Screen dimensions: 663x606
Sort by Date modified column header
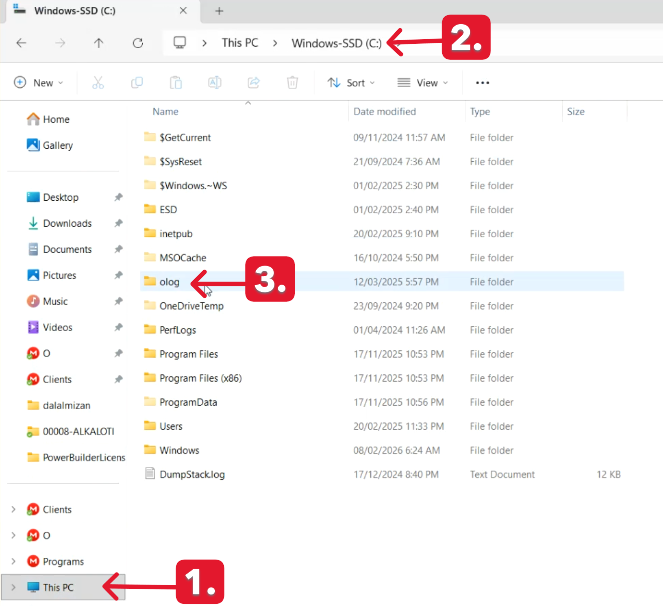[x=384, y=112]
